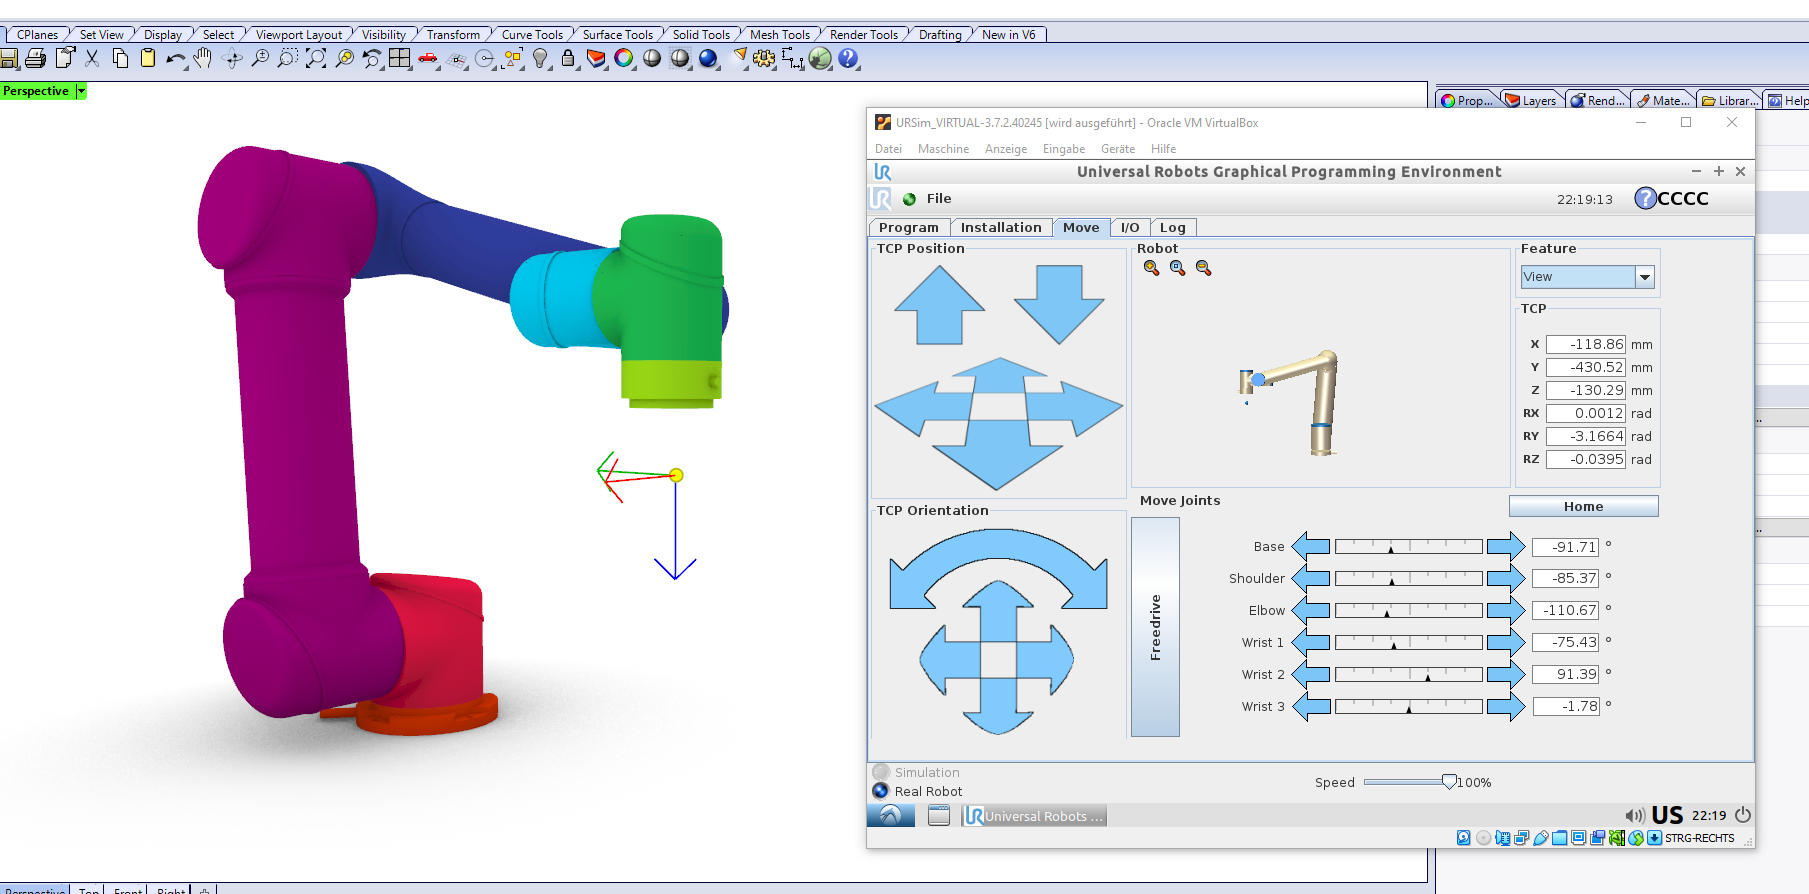This screenshot has height=894, width=1809.
Task: Switch to the Log tab
Action: coord(1173,227)
